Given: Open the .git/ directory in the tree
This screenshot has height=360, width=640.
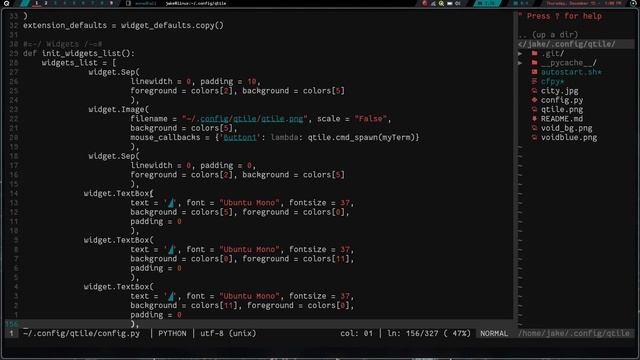Looking at the screenshot, I should (x=553, y=53).
